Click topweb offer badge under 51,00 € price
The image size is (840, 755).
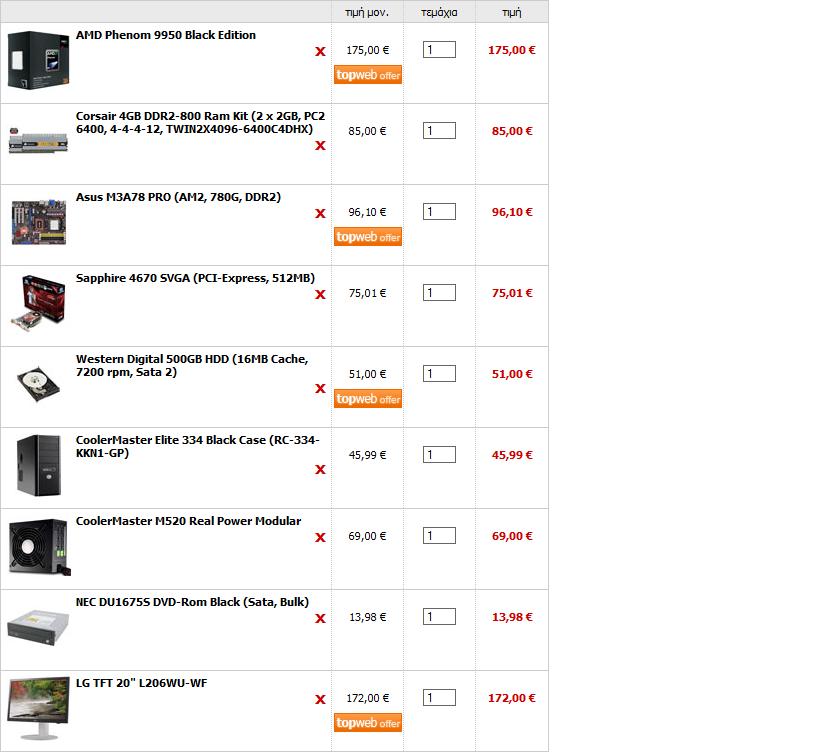[368, 399]
